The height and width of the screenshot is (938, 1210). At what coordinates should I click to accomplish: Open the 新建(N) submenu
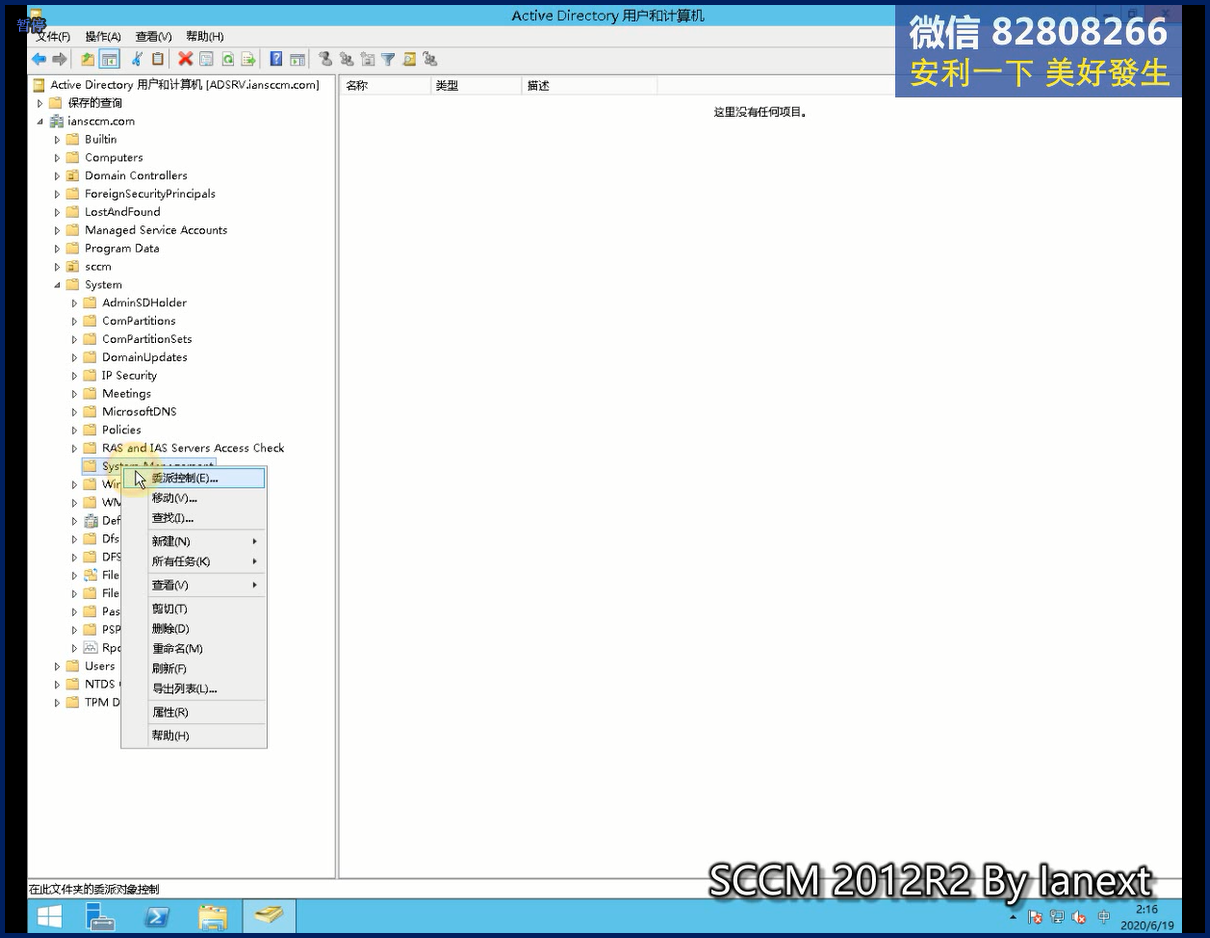(194, 541)
